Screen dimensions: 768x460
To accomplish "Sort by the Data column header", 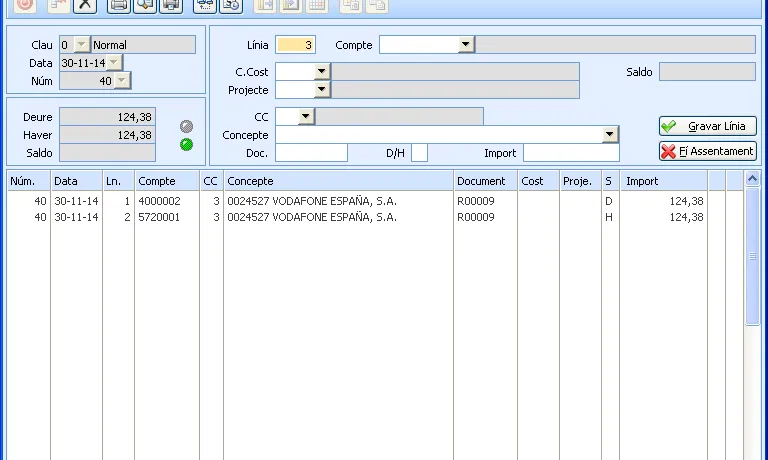I will 76,181.
